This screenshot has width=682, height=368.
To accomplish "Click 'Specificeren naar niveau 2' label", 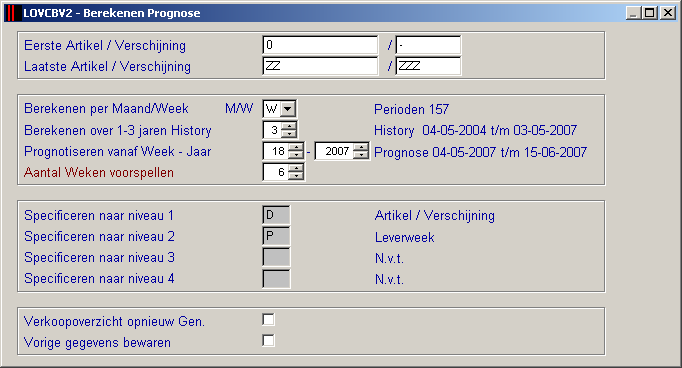I will pos(99,237).
